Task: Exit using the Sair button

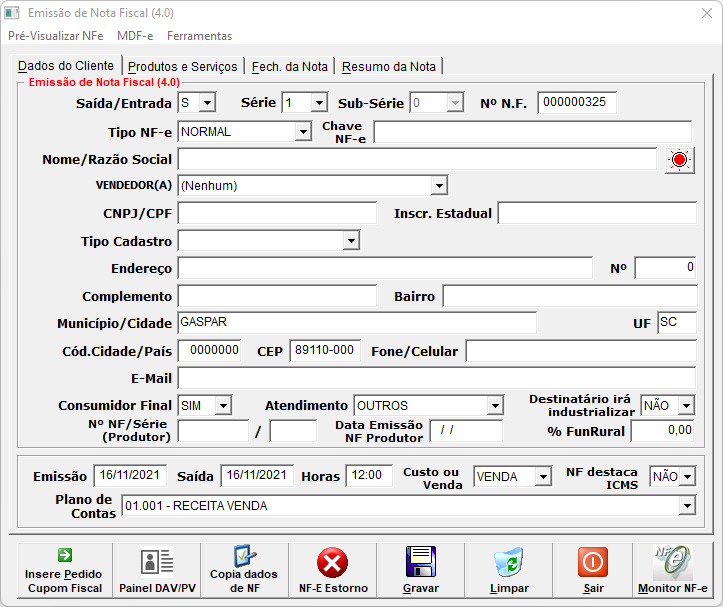Action: pos(593,570)
